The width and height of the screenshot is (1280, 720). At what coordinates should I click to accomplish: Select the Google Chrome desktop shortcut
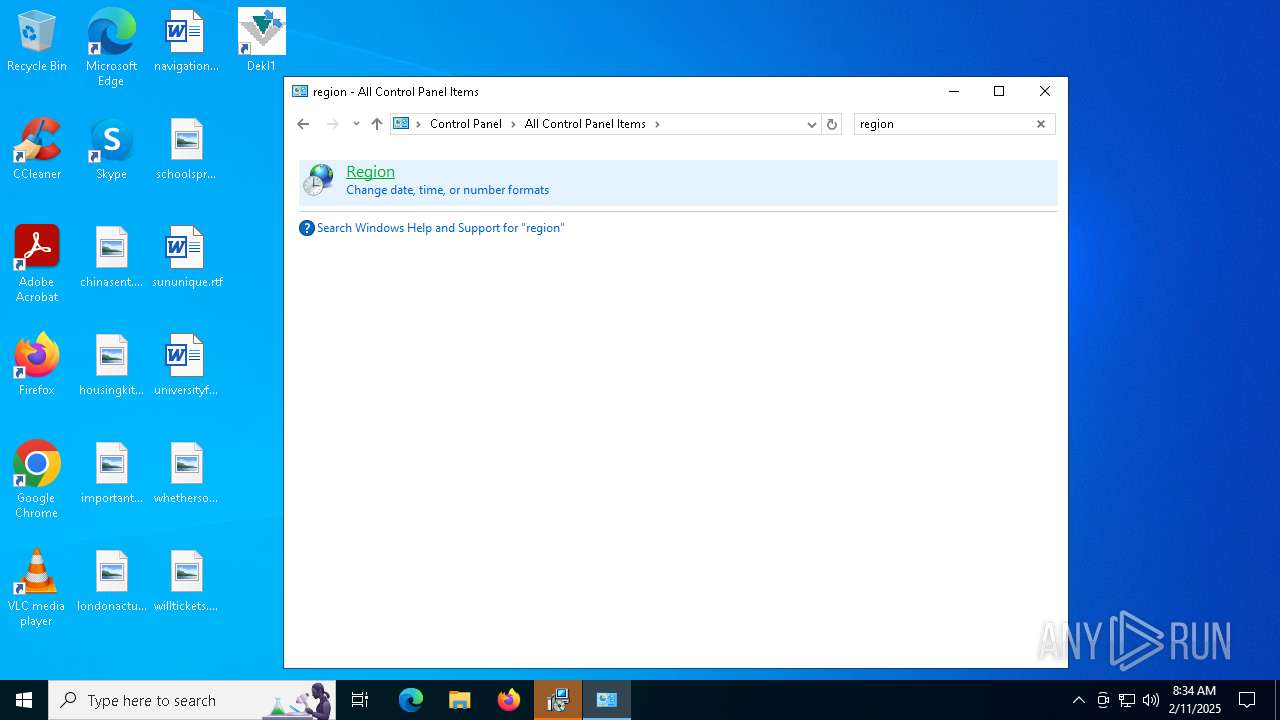(37, 480)
